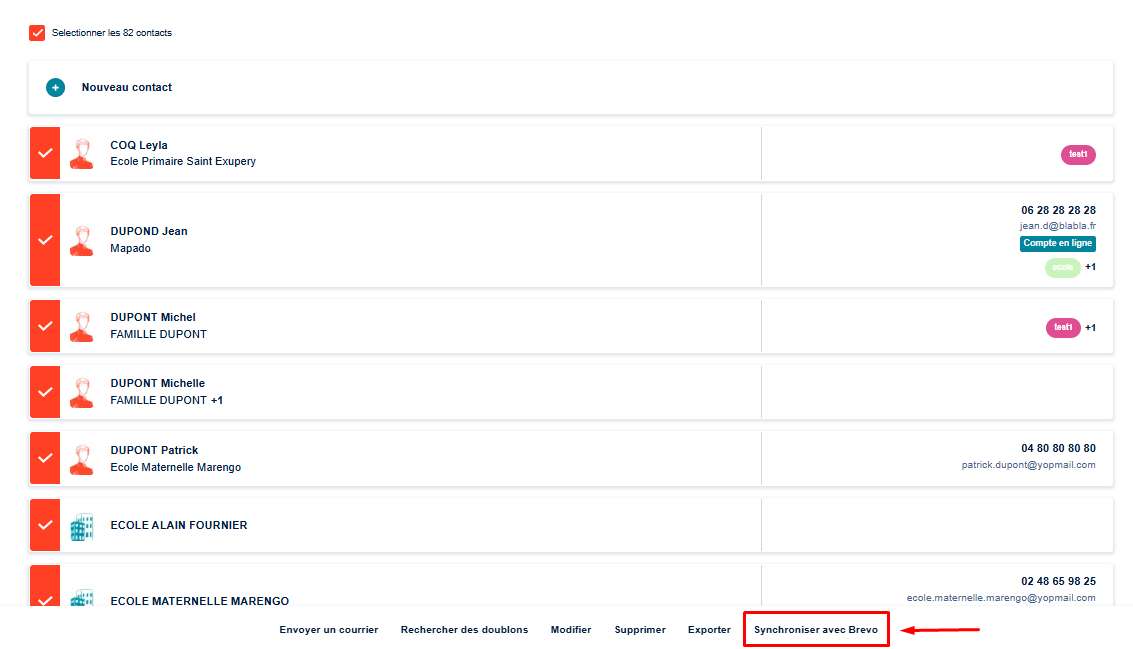The width and height of the screenshot is (1133, 649).
Task: Click the person avatar for COQ Leyla
Action: (81, 154)
